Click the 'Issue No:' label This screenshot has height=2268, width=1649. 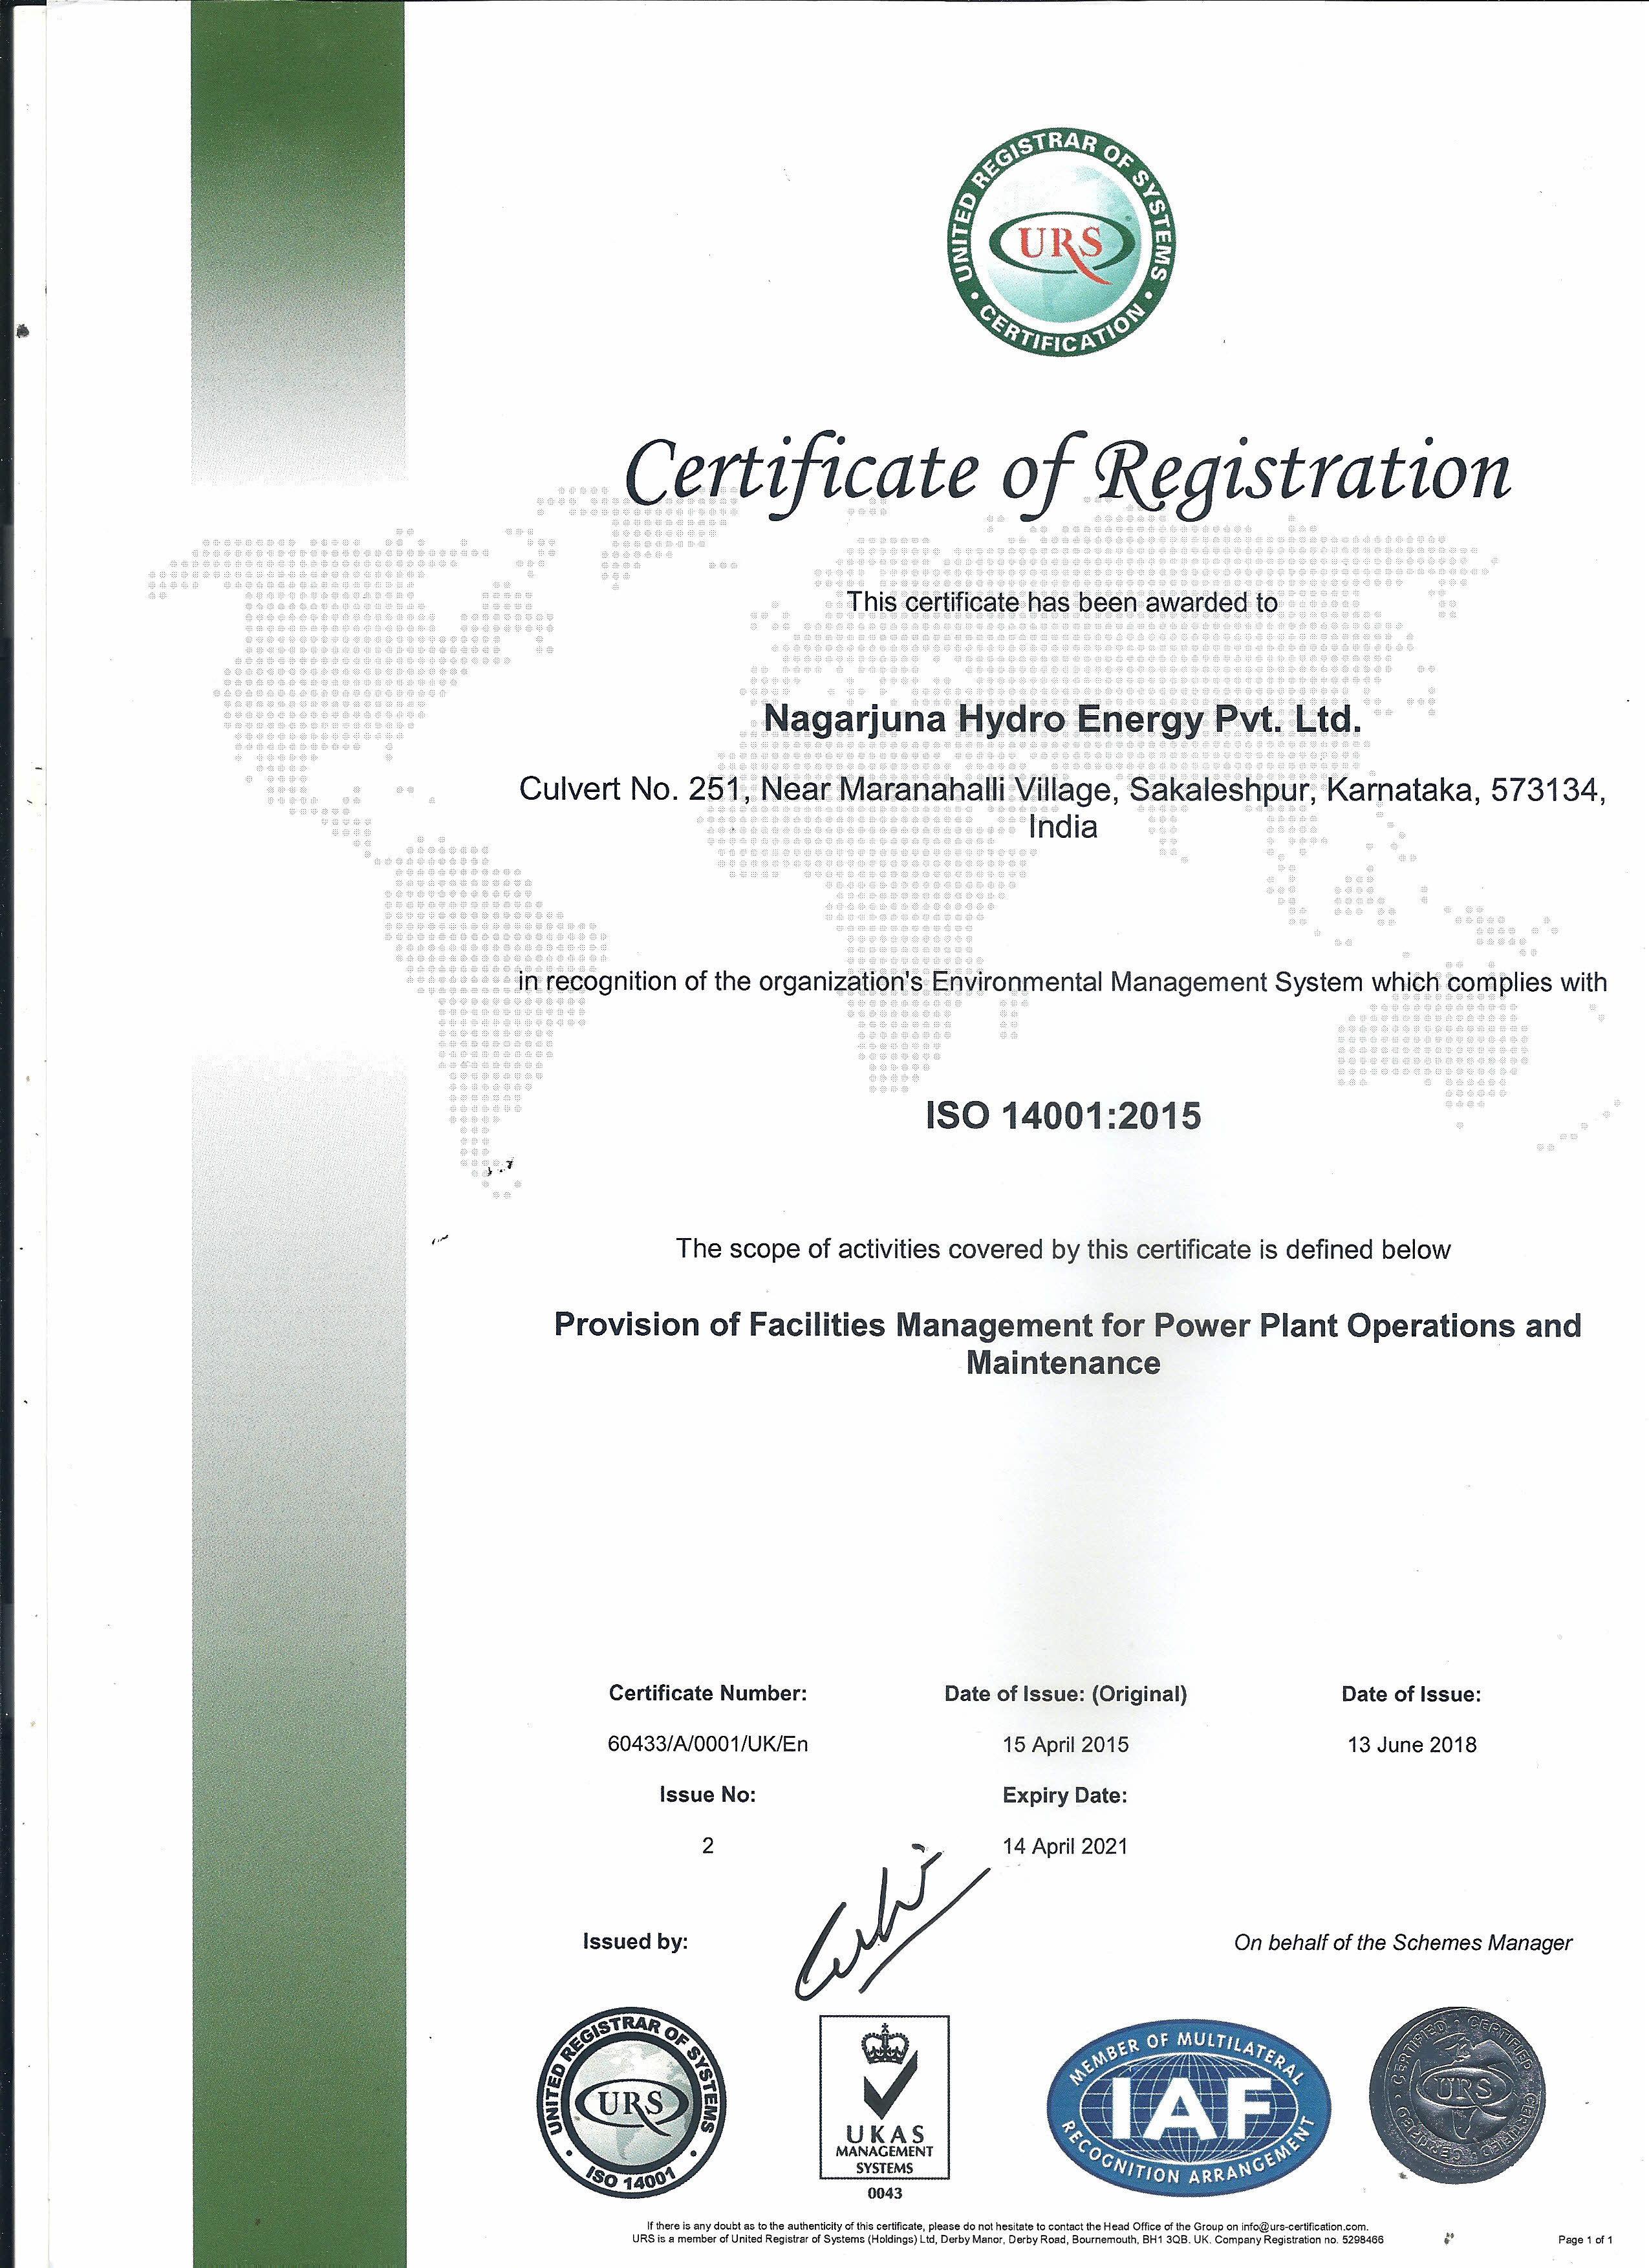pos(708,1795)
